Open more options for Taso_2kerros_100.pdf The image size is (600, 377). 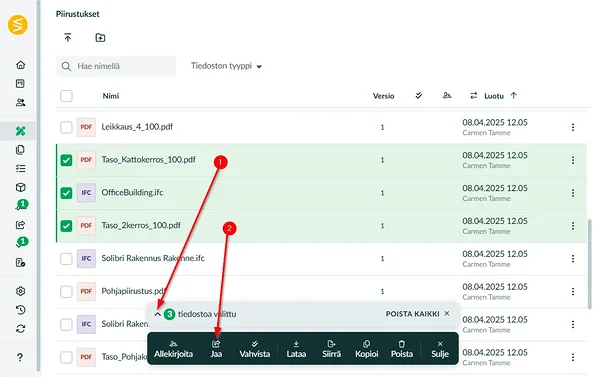[573, 226]
